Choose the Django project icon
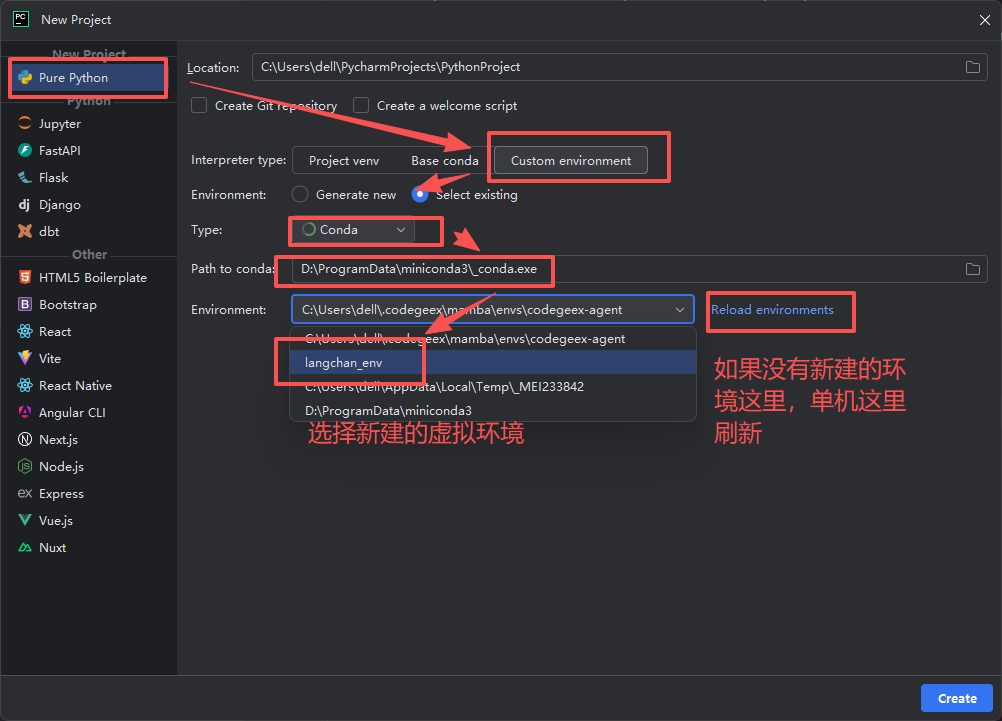The image size is (1002, 721). point(25,205)
